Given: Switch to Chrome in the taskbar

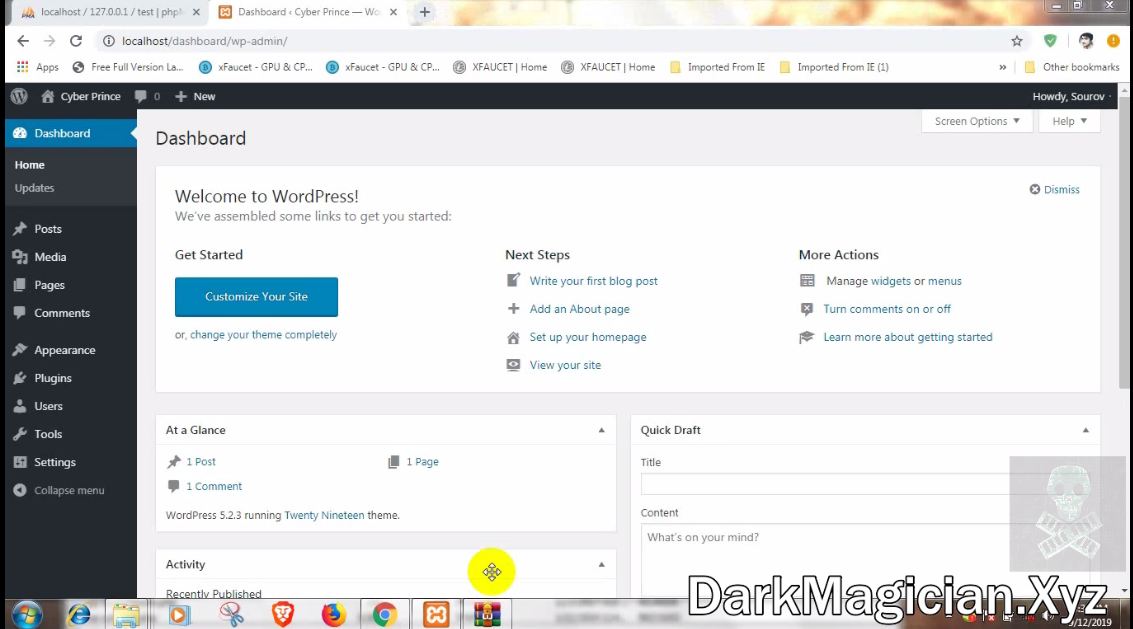Looking at the screenshot, I should click(384, 615).
